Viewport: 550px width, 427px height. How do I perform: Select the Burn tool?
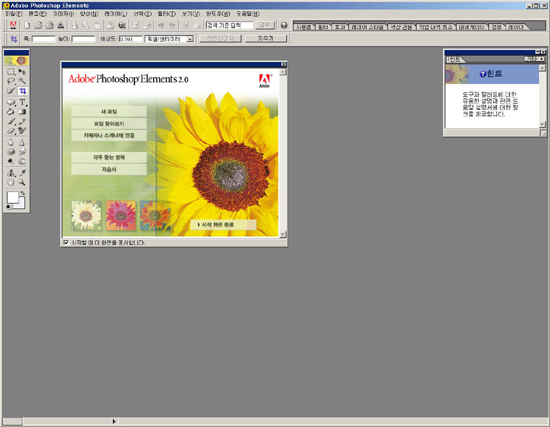(22, 161)
